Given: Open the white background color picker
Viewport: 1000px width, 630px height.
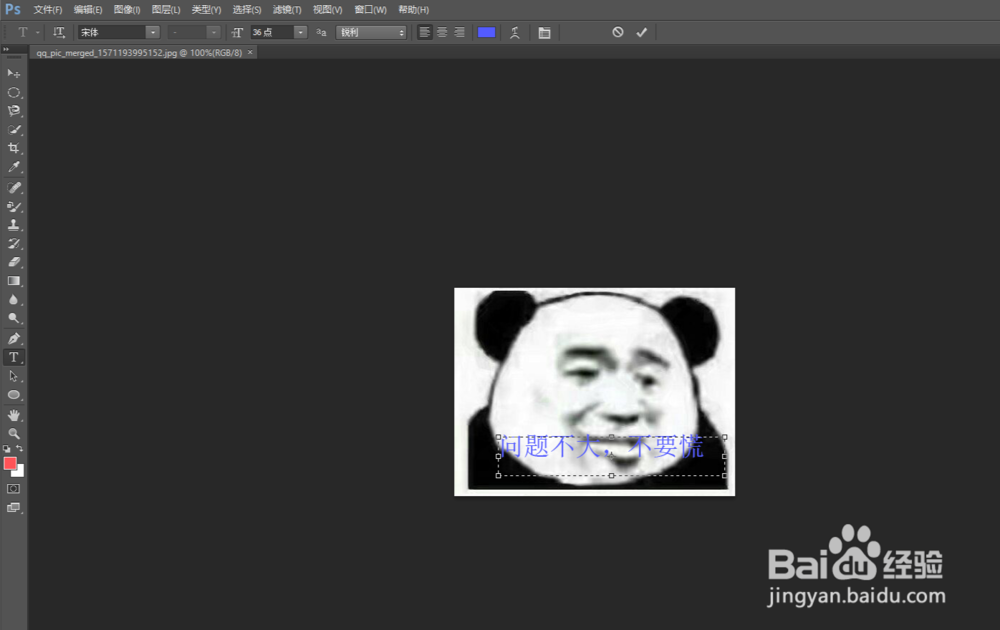Looking at the screenshot, I should (x=19, y=472).
